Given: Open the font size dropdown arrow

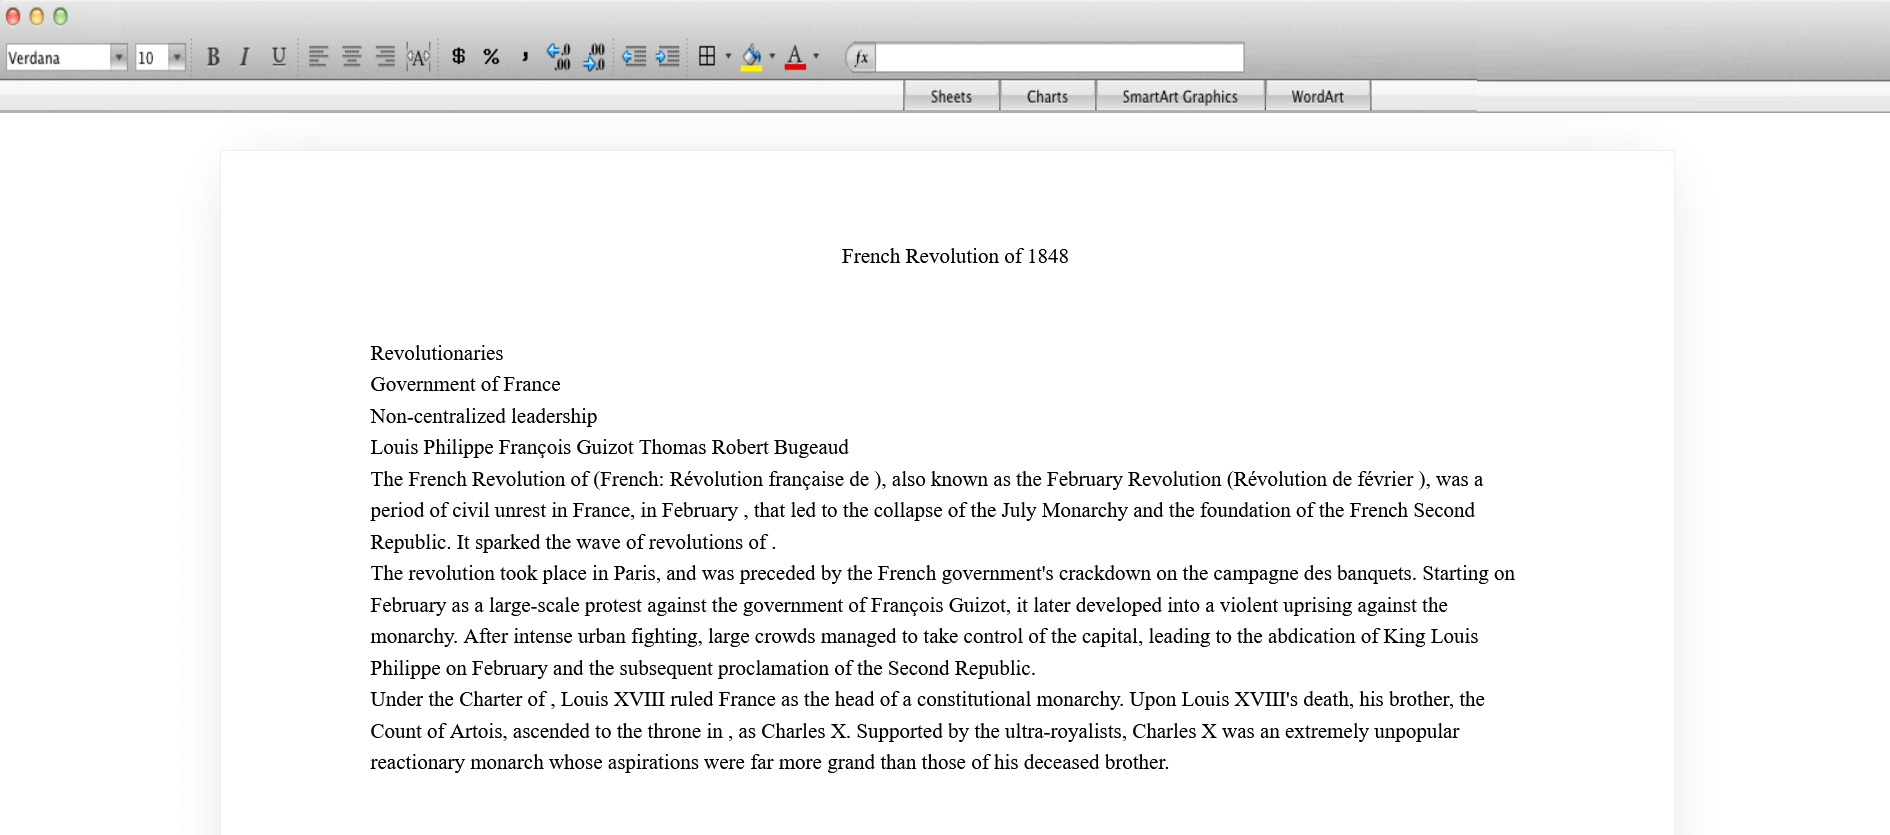Looking at the screenshot, I should 177,57.
